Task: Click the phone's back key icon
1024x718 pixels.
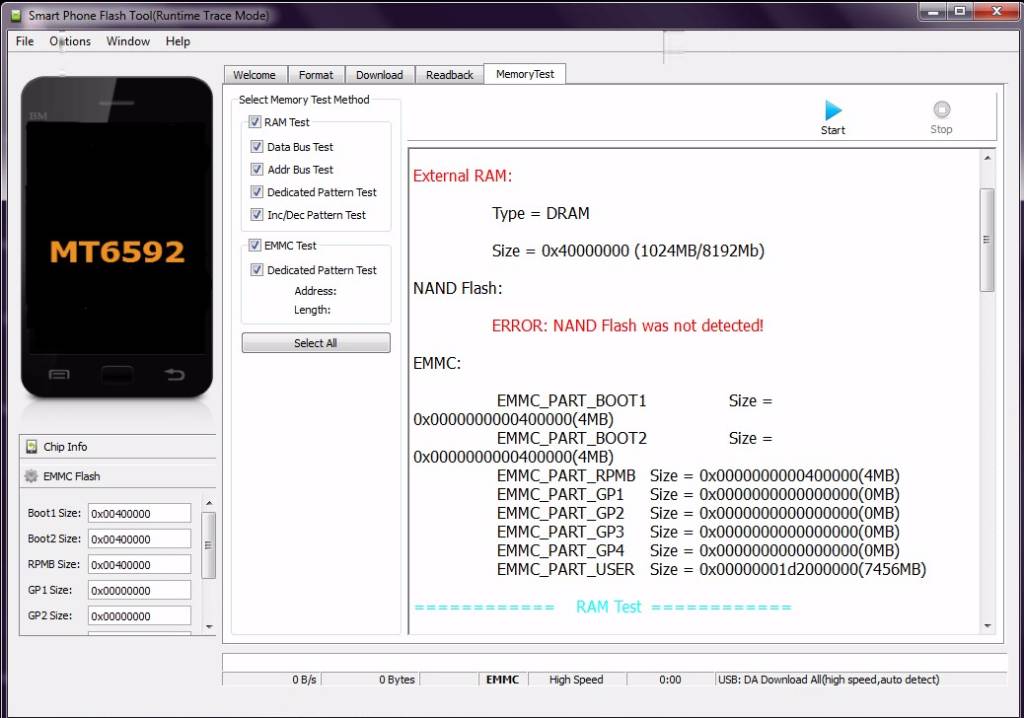Action: [x=174, y=375]
